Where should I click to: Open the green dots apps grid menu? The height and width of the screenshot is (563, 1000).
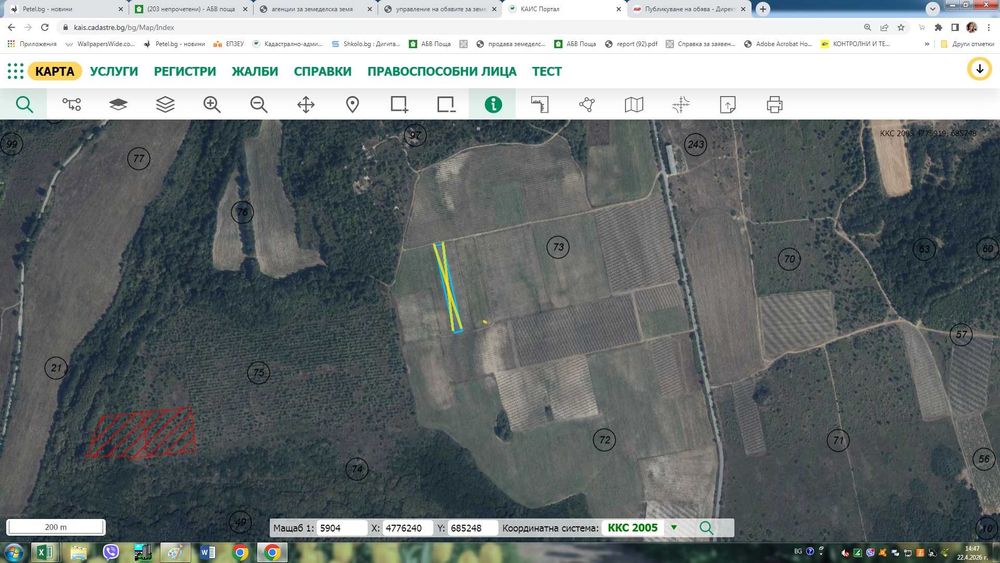click(x=15, y=71)
